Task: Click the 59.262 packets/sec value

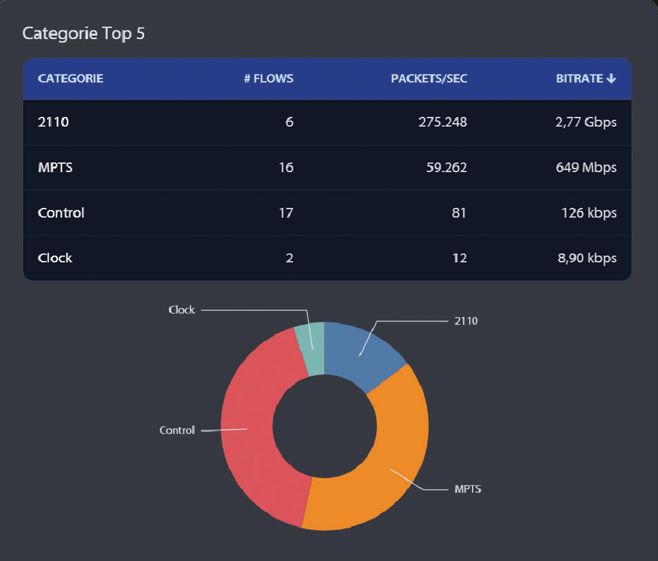Action: tap(441, 168)
